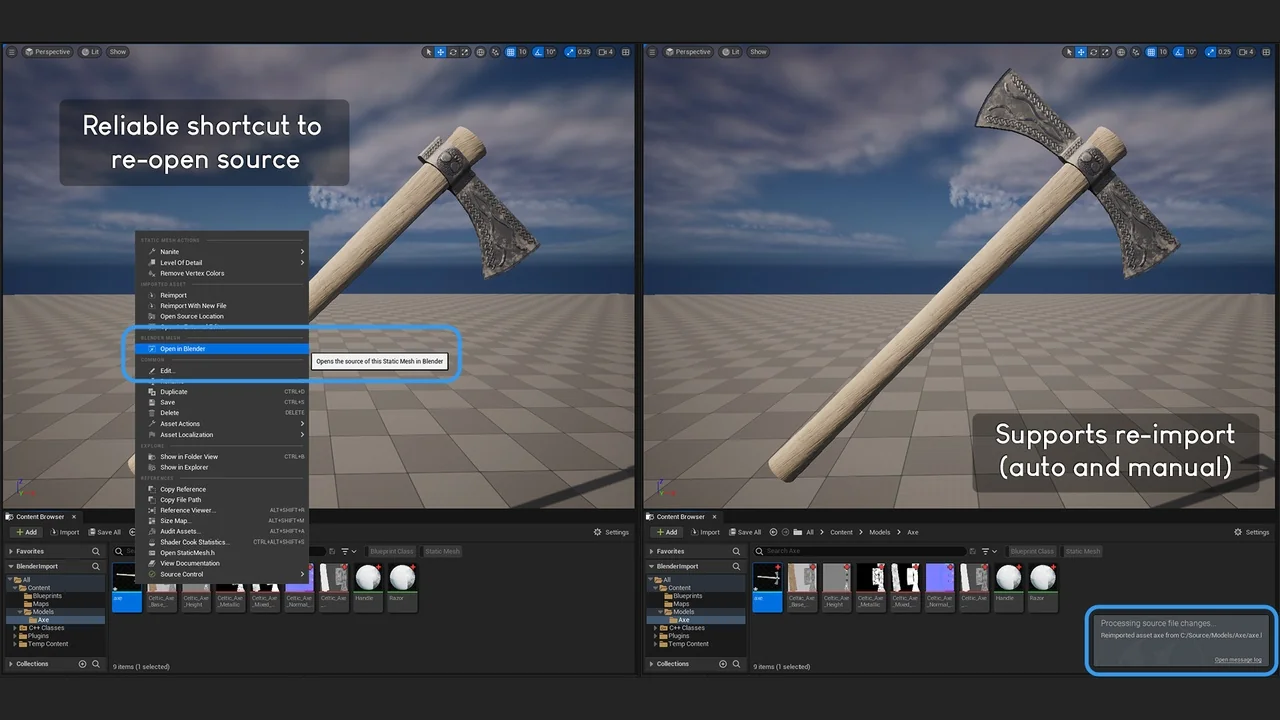This screenshot has width=1280, height=720.
Task: Activate the scale gizmo tool in left viewport
Action: (x=465, y=52)
